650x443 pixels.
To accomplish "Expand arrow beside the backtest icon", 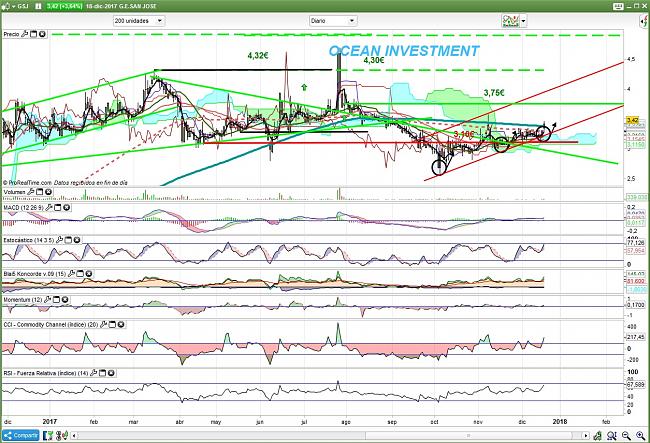I will click(x=524, y=21).
